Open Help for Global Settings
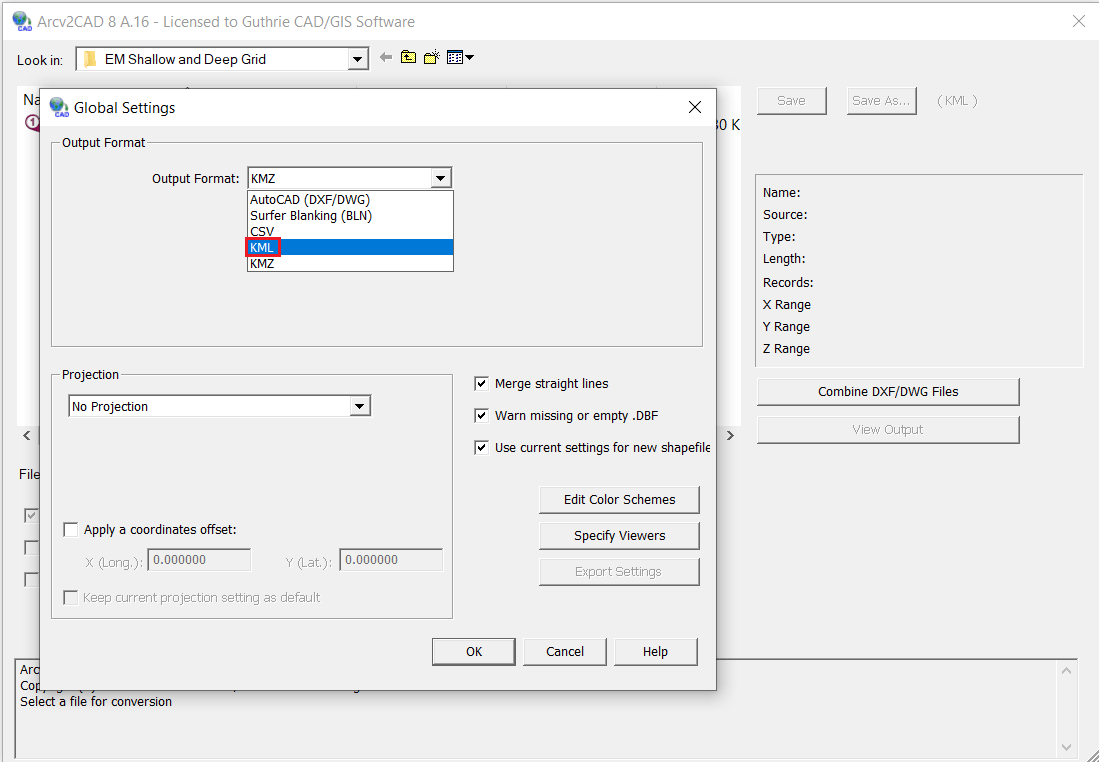 pyautogui.click(x=655, y=652)
